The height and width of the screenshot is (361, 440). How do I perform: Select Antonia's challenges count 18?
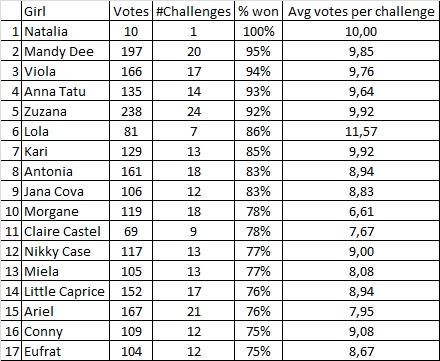pyautogui.click(x=193, y=171)
